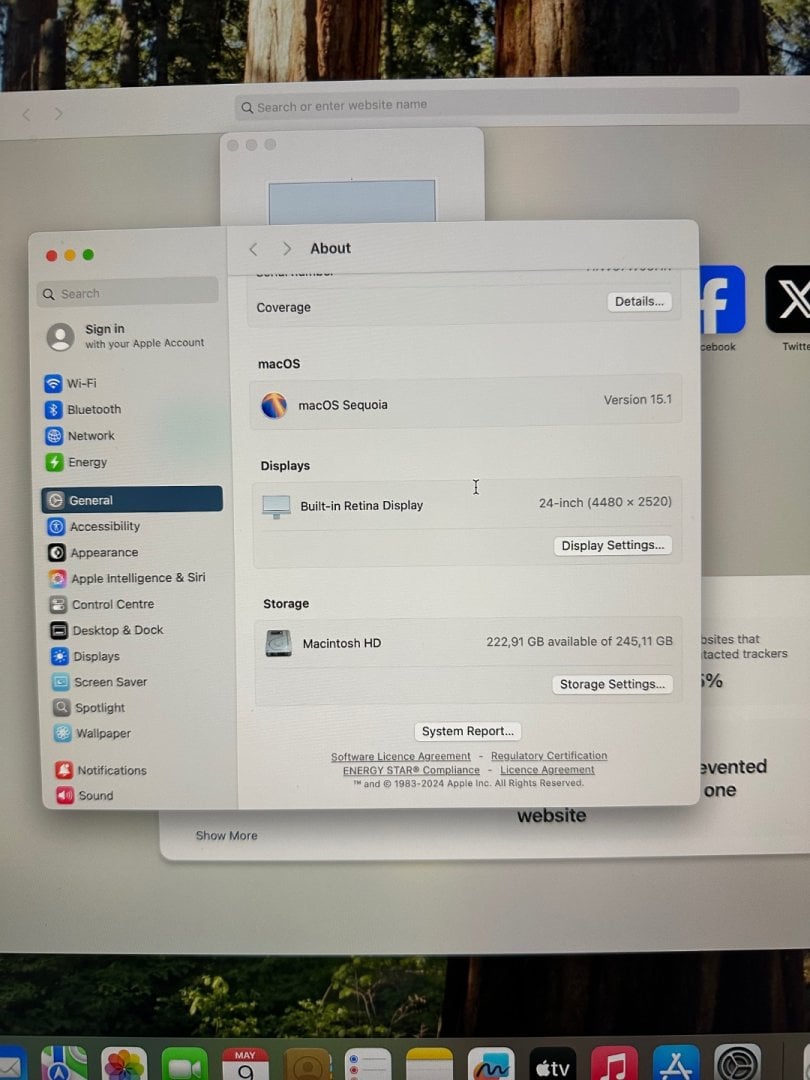The image size is (810, 1080).
Task: Select Displays in the sidebar
Action: (x=85, y=656)
